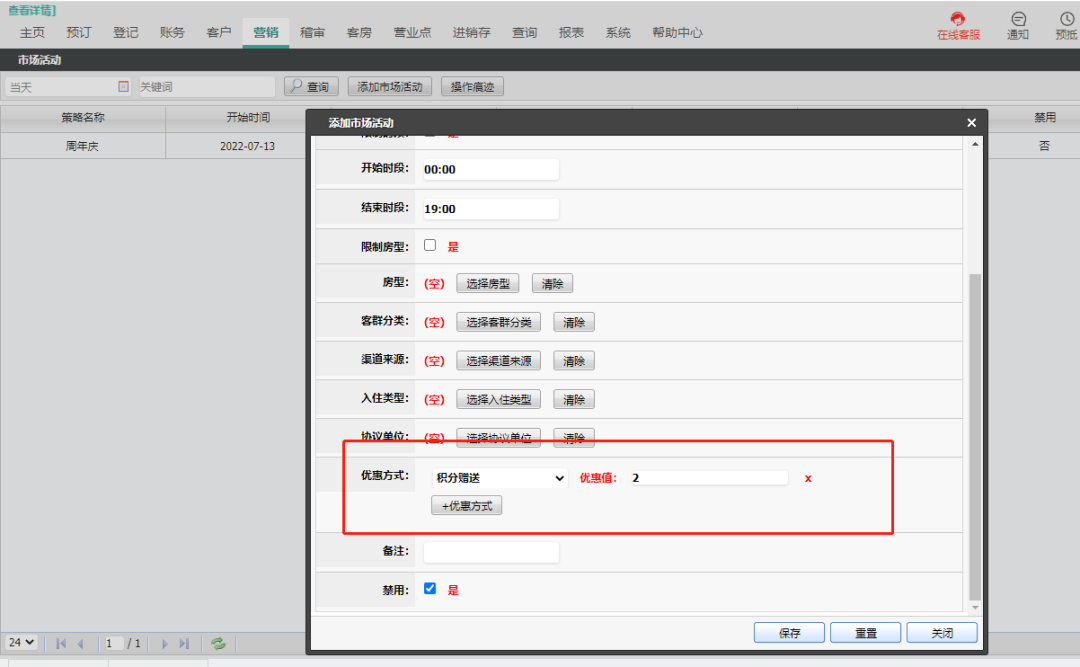Go to last page in pager
Image resolution: width=1080 pixels, height=667 pixels.
coord(184,644)
